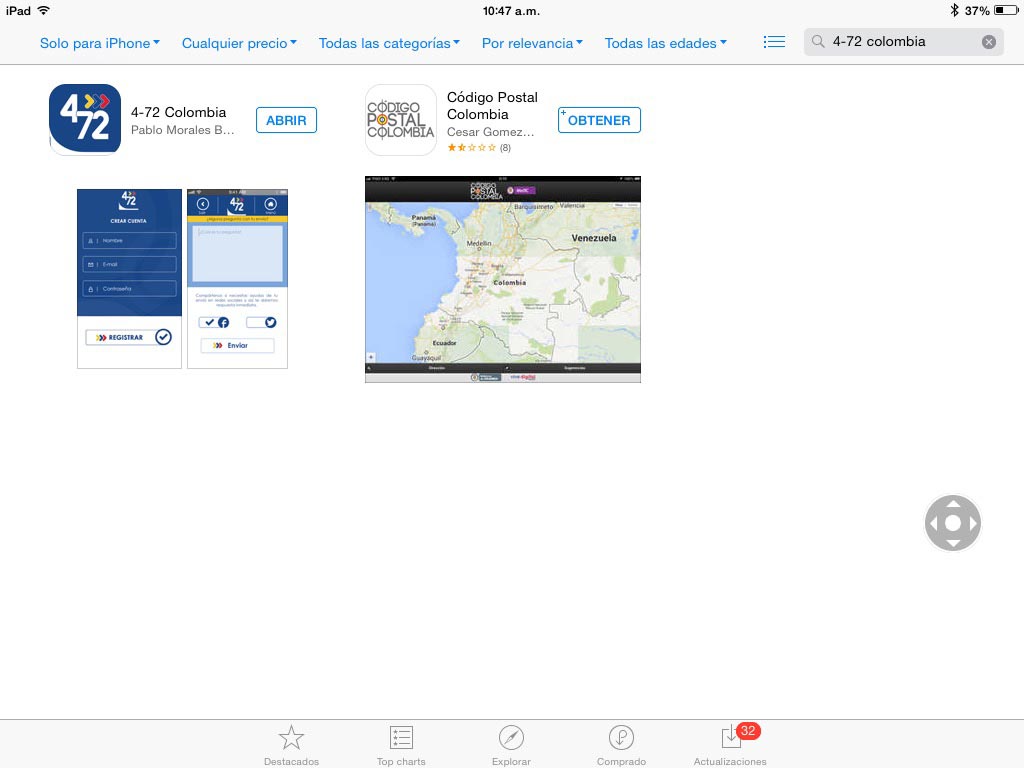View the Colombia map screenshot thumbnail
Screen dimensions: 1024x768
click(502, 279)
